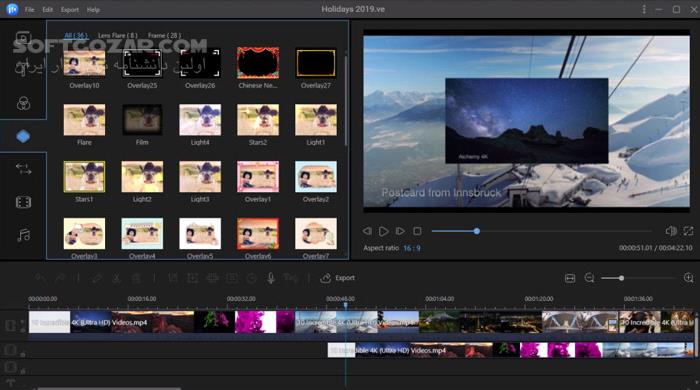The image size is (700, 390).
Task: Select the Stars2 overlay thumbnail
Action: coord(258,120)
